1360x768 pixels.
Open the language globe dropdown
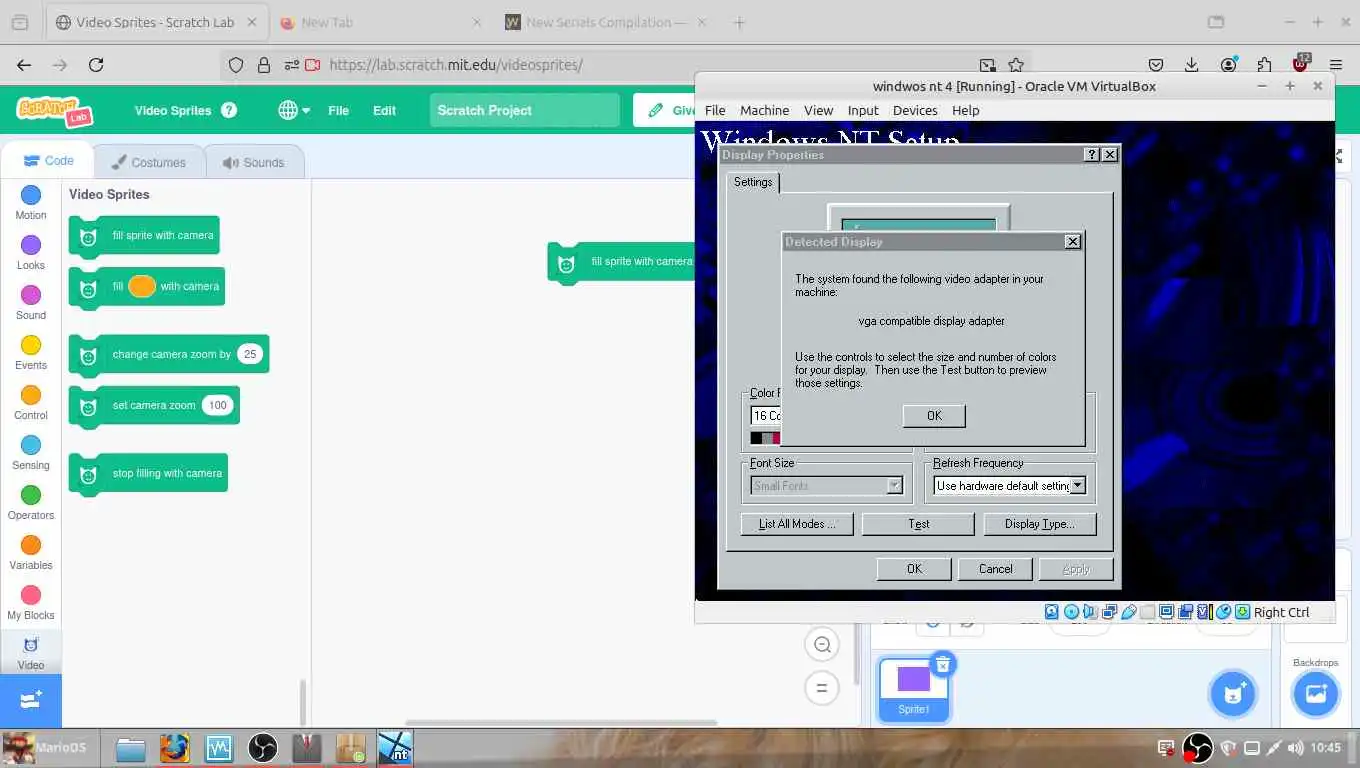click(x=294, y=110)
